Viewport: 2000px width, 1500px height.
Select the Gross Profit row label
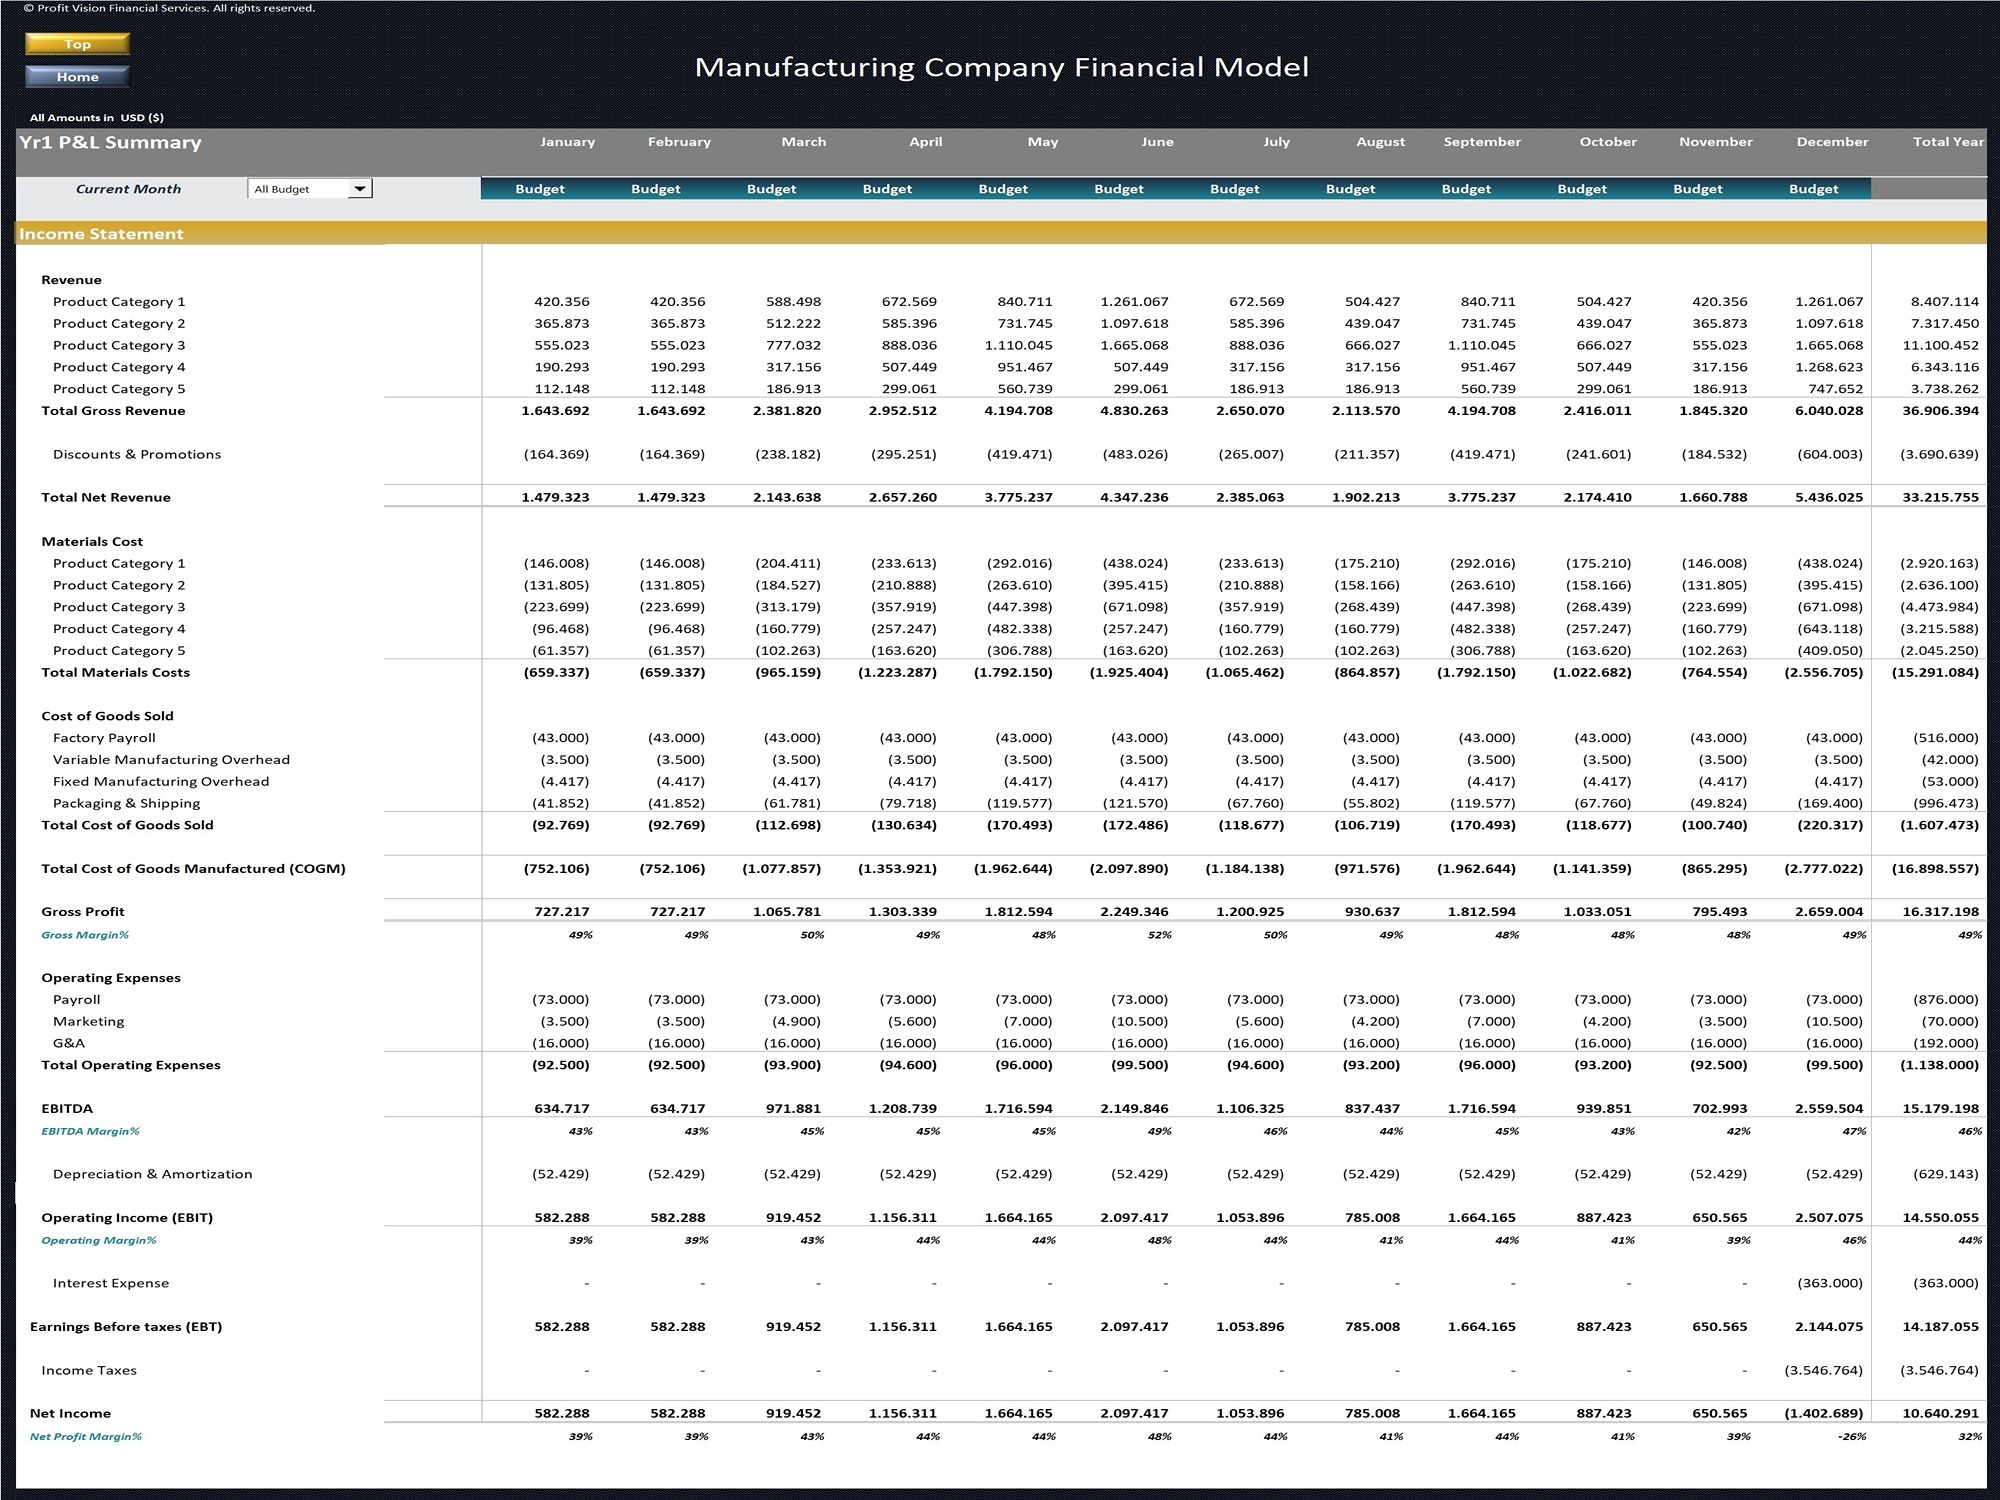click(83, 912)
